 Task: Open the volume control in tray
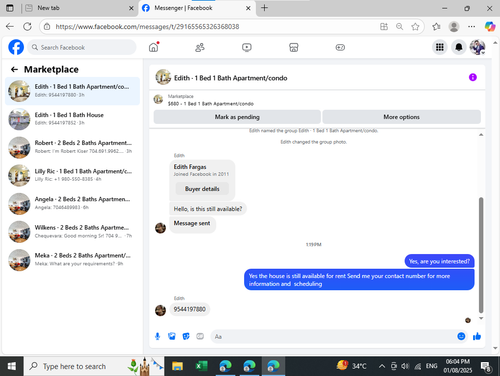(405, 366)
